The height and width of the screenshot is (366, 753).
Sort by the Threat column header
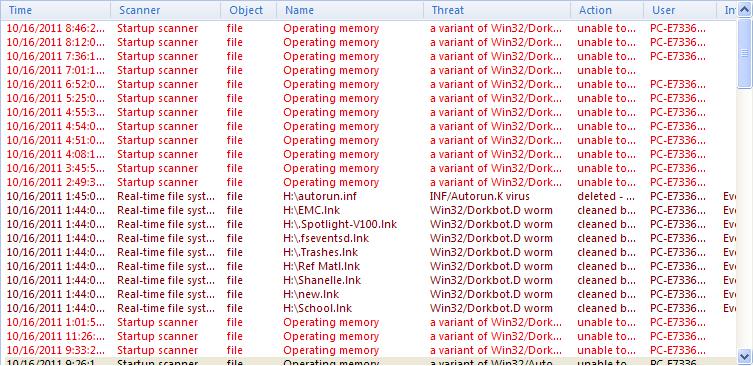pos(497,10)
